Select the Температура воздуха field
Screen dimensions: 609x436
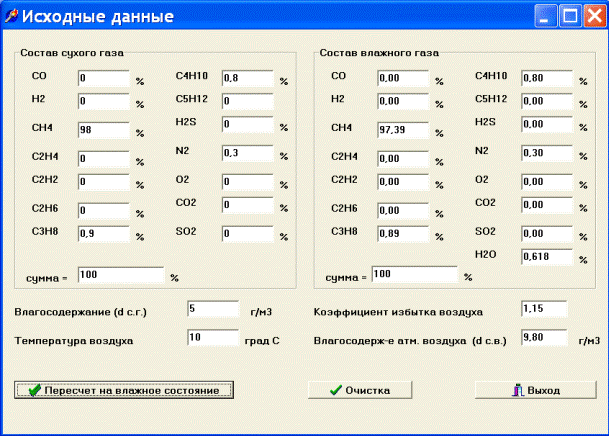212,339
